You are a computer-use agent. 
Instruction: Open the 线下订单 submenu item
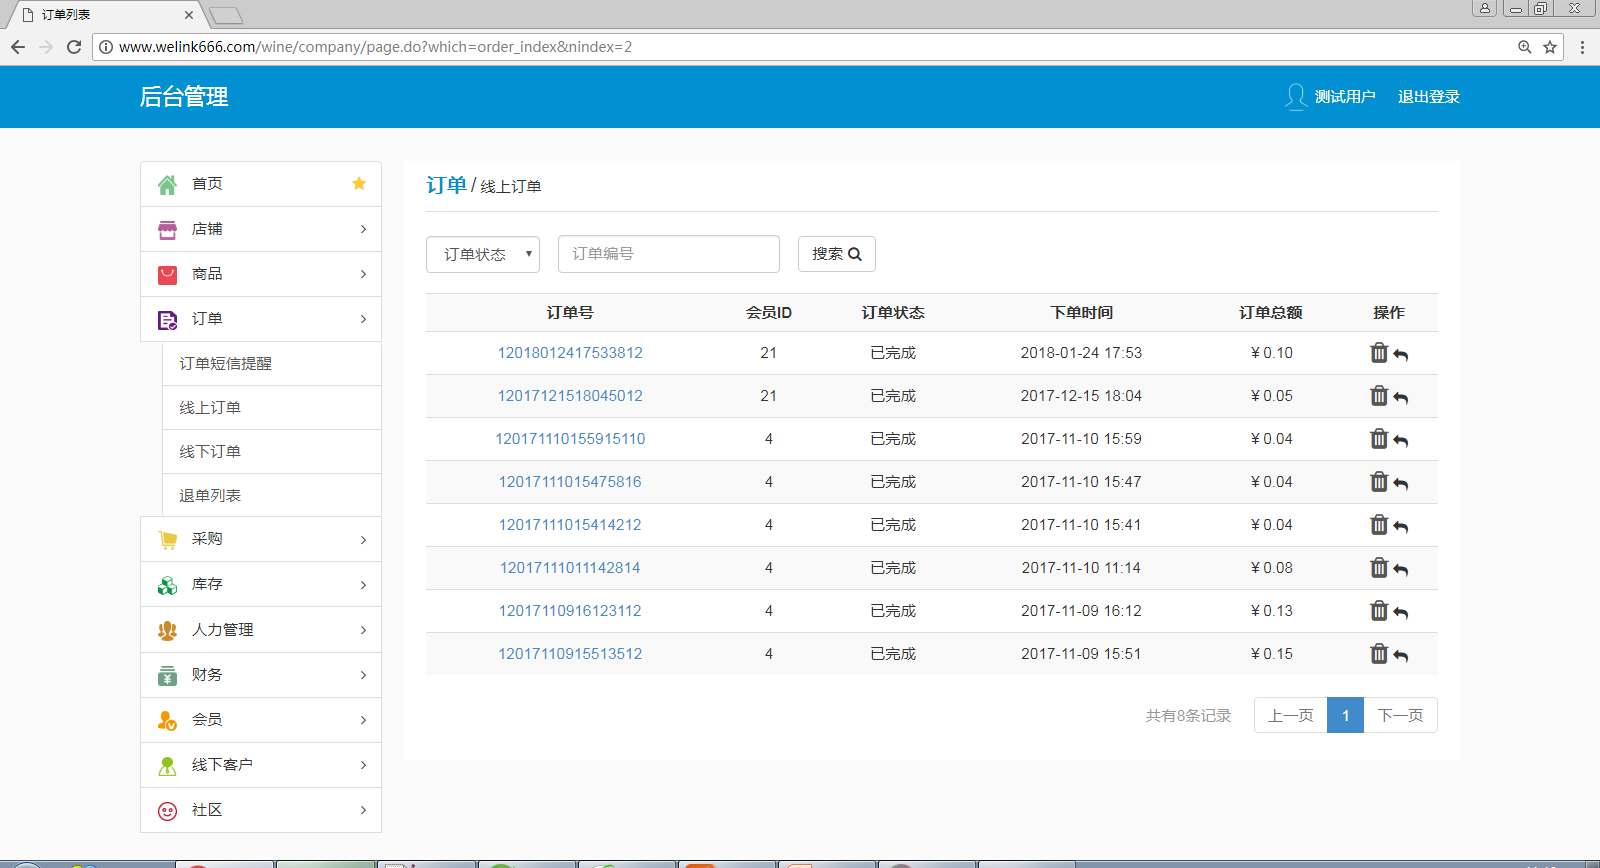[x=210, y=452]
